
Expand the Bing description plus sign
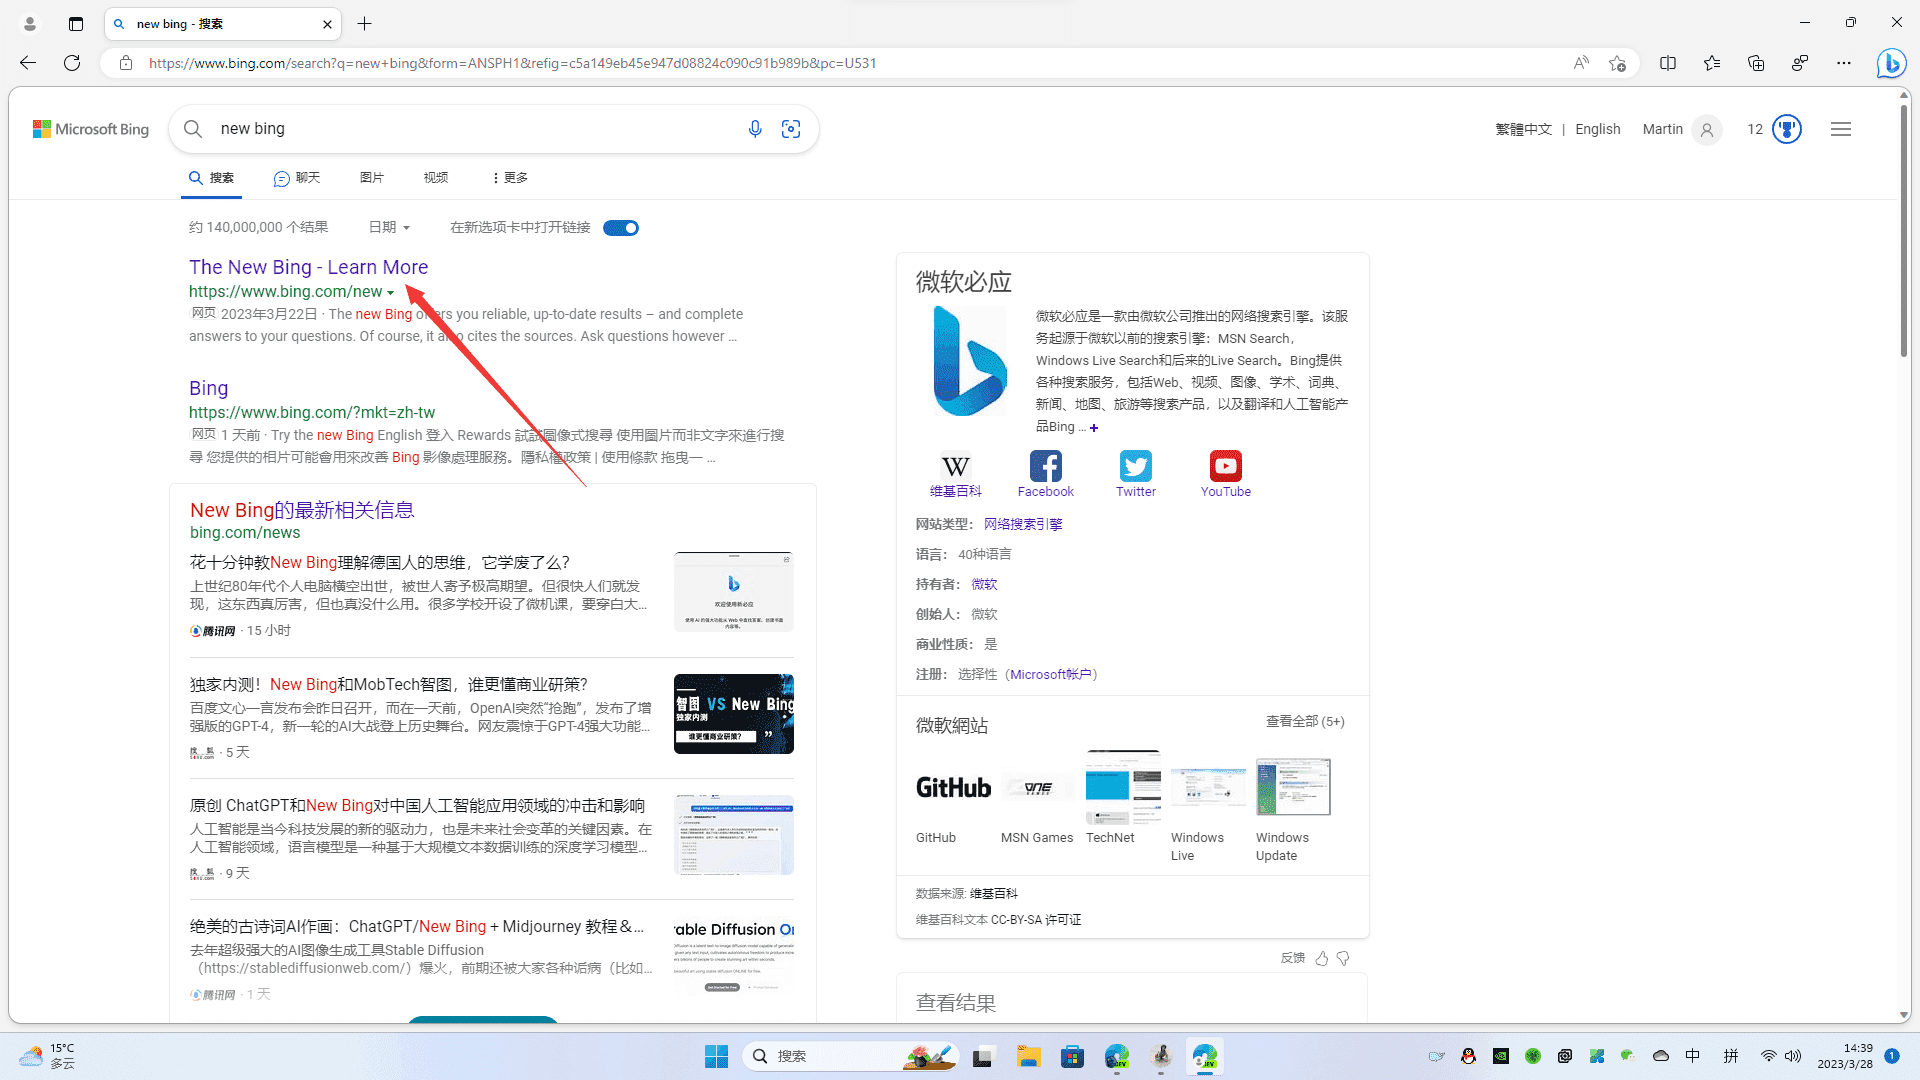[x=1094, y=428]
